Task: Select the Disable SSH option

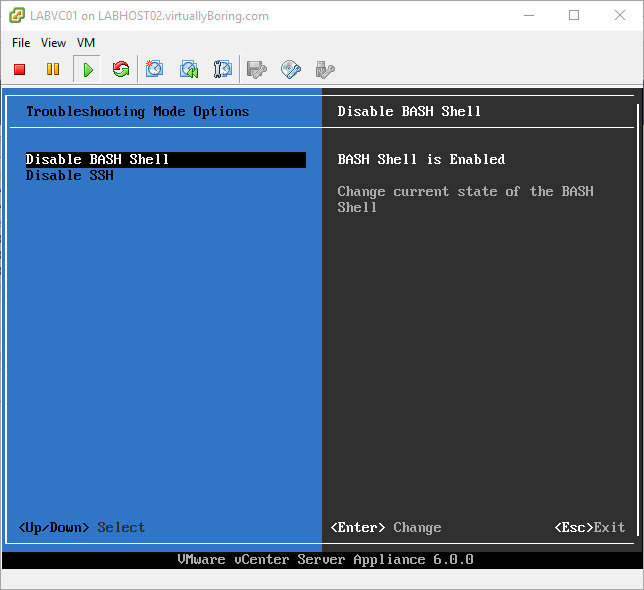Action: (69, 175)
